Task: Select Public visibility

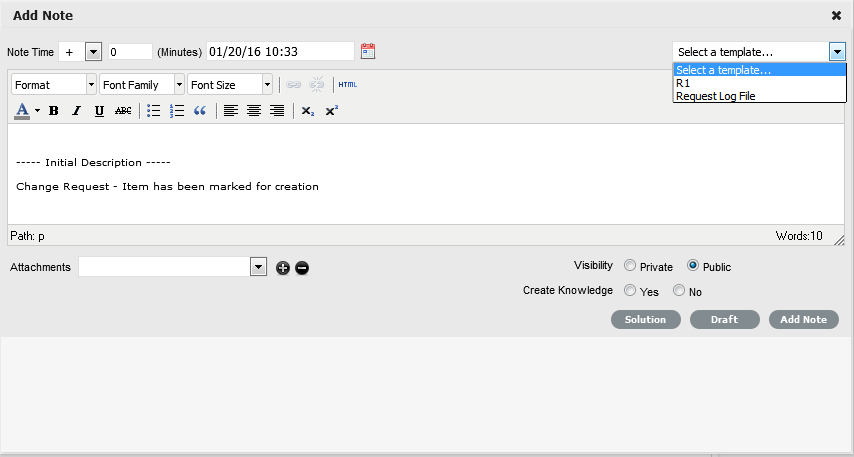Action: coord(693,265)
